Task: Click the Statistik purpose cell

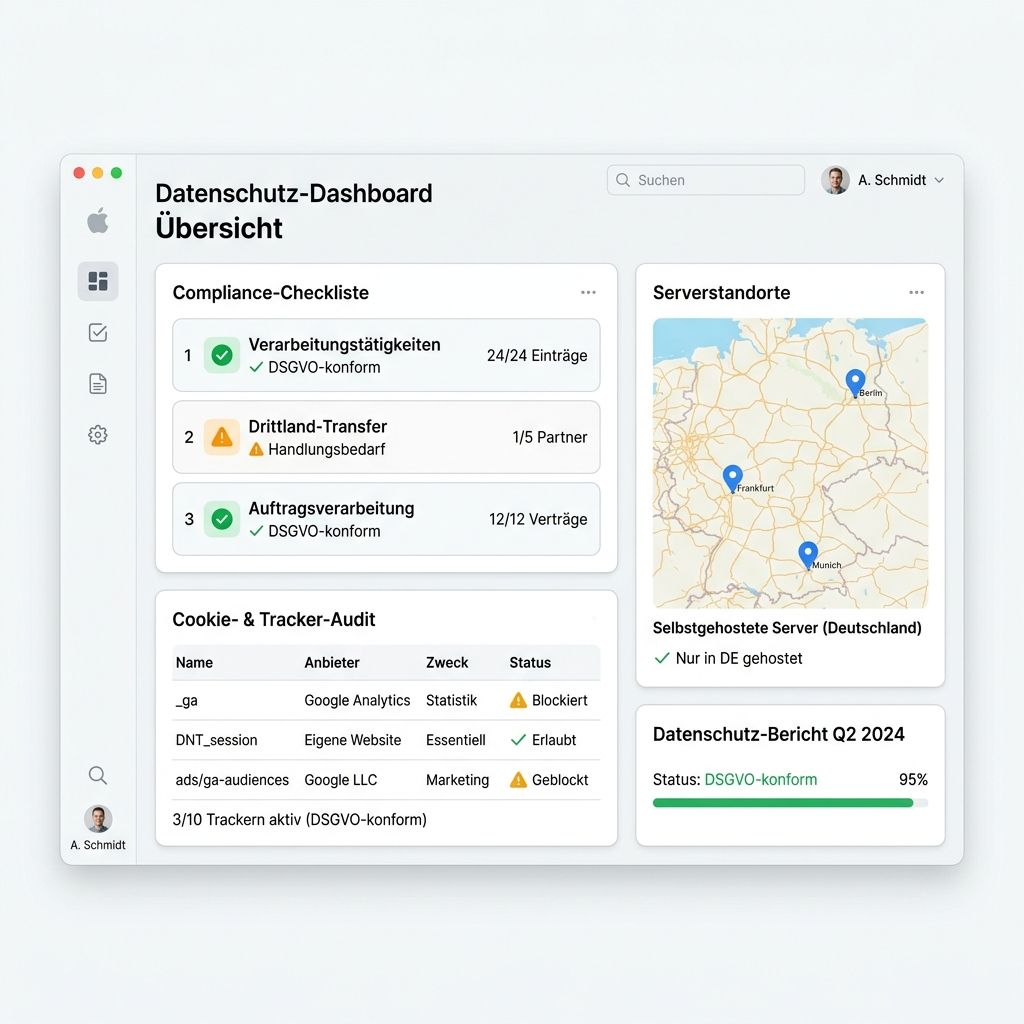Action: 451,700
